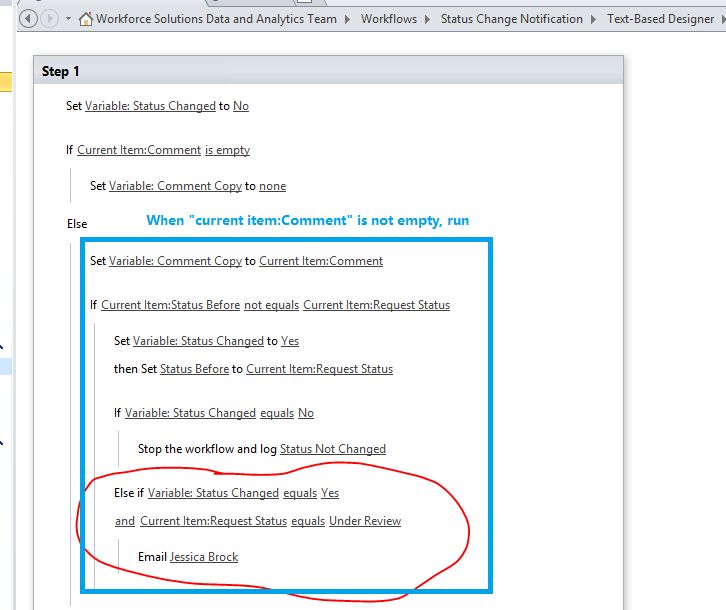This screenshot has width=726, height=610.
Task: Expand arrow after Workforce Solutions Data and Analytics Team
Action: pos(348,19)
